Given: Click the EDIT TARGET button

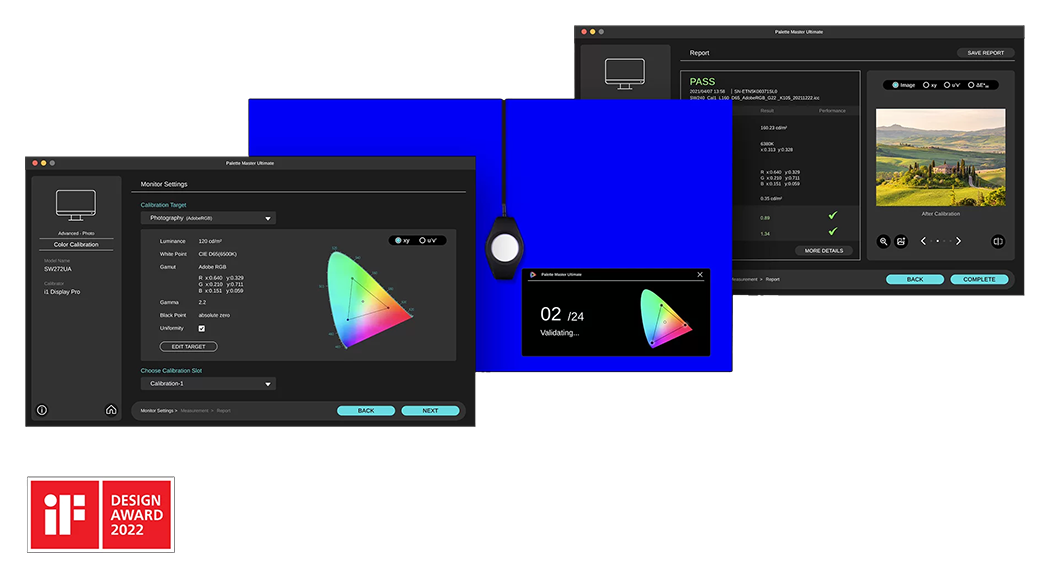Looking at the screenshot, I should (x=188, y=347).
